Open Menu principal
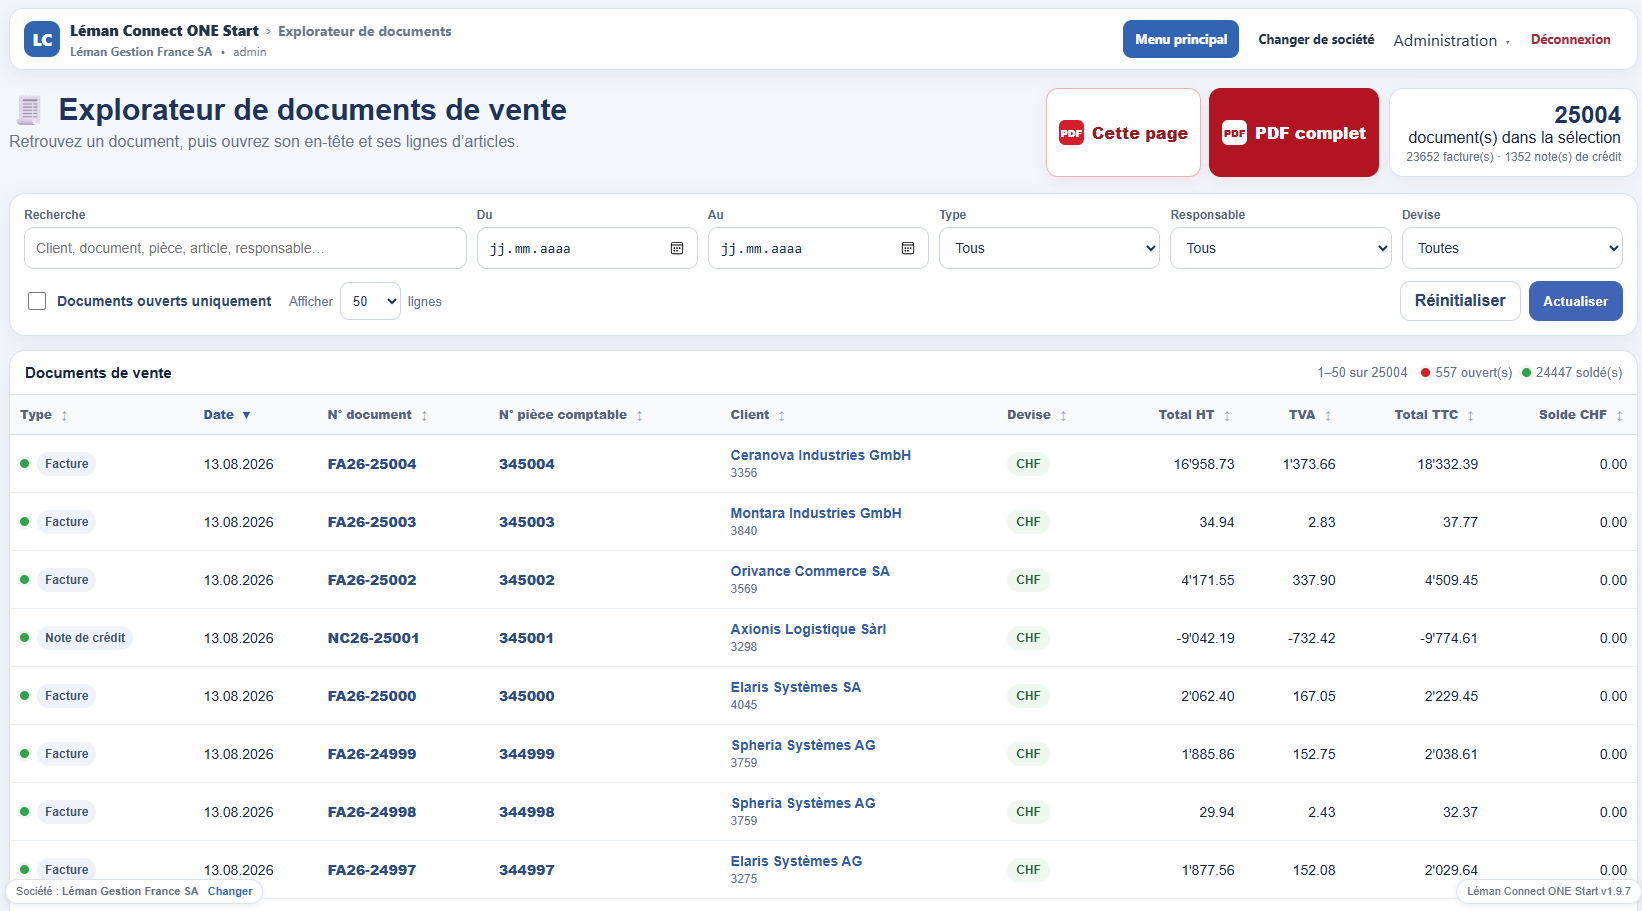Screen dimensions: 1642x911 [x=1181, y=39]
